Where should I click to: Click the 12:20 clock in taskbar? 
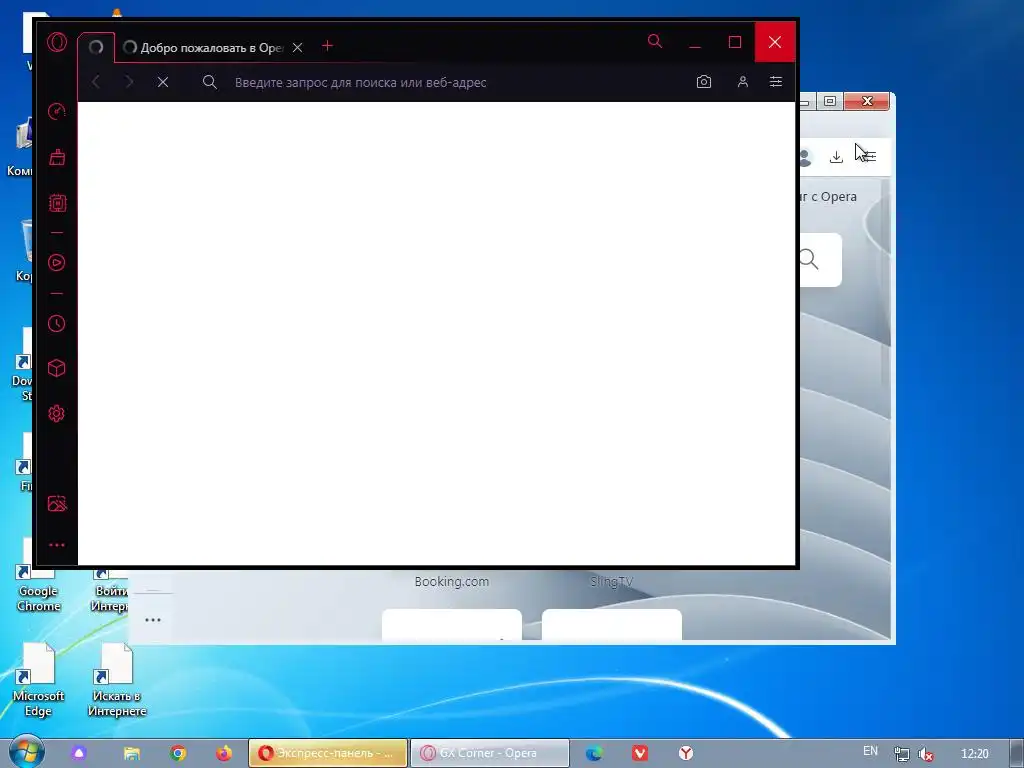[x=974, y=754]
